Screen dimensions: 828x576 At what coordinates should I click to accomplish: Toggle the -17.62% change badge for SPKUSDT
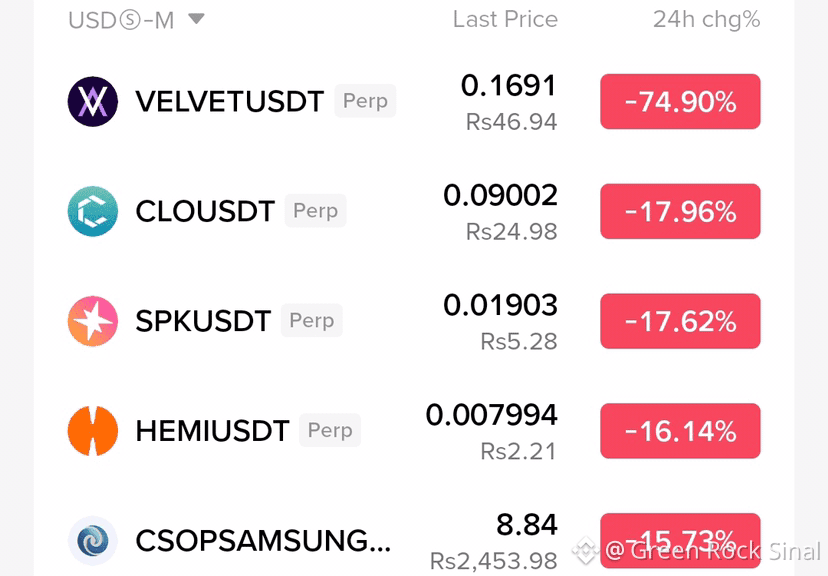680,321
